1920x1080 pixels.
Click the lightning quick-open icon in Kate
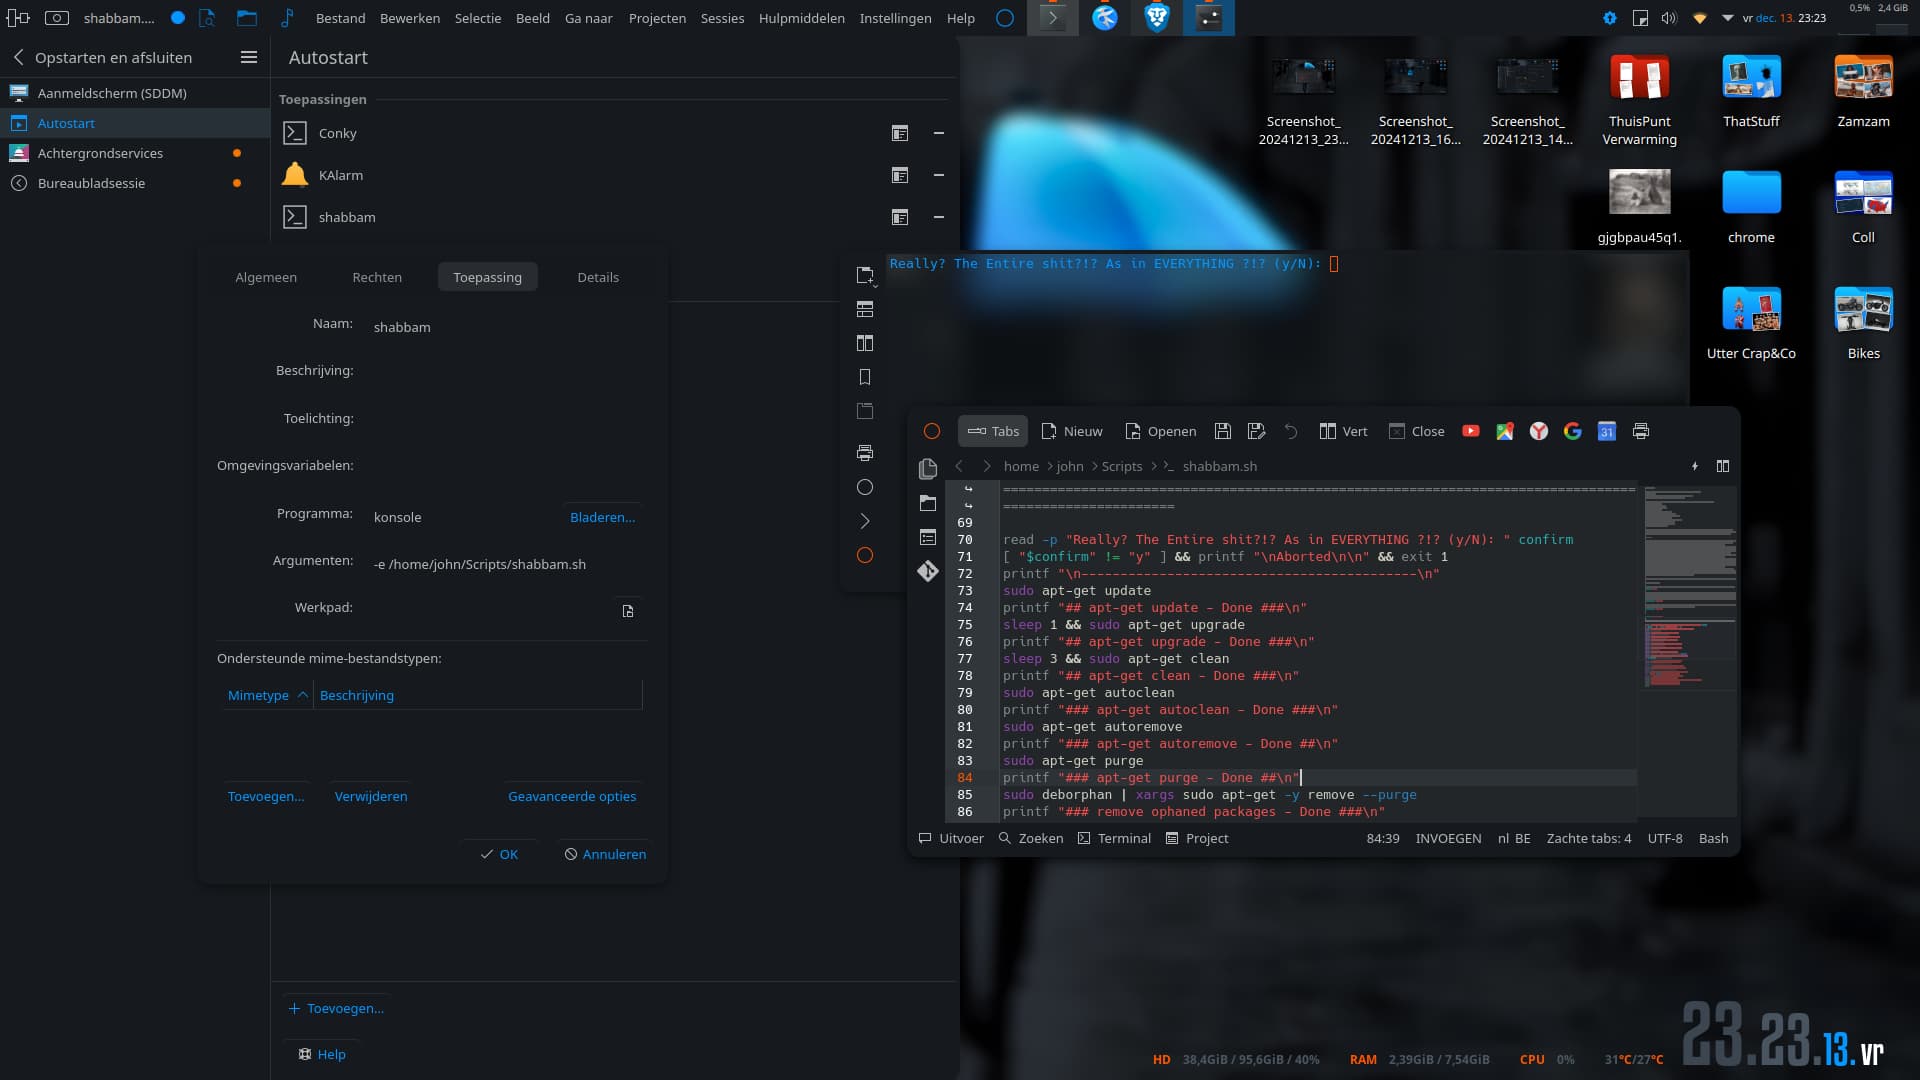click(1694, 466)
